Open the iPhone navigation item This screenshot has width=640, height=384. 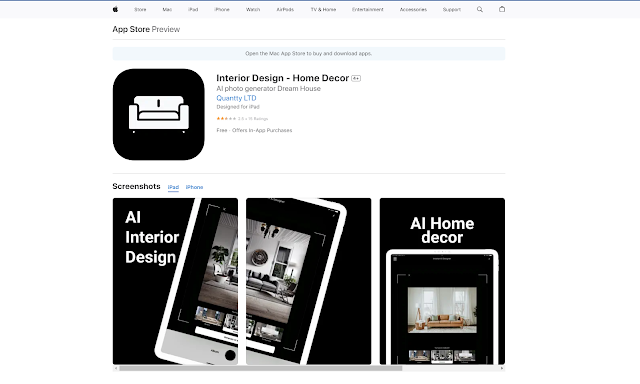pos(222,9)
